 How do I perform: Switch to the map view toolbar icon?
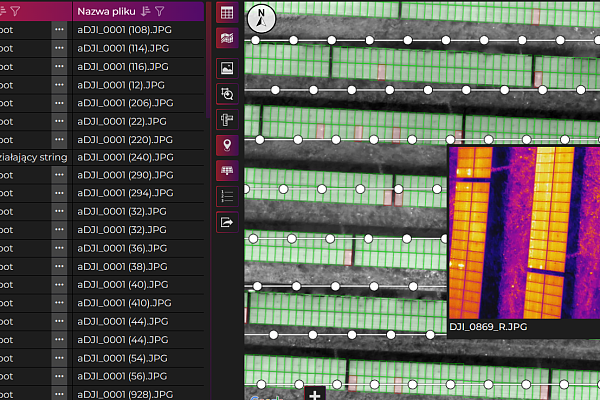[x=227, y=38]
